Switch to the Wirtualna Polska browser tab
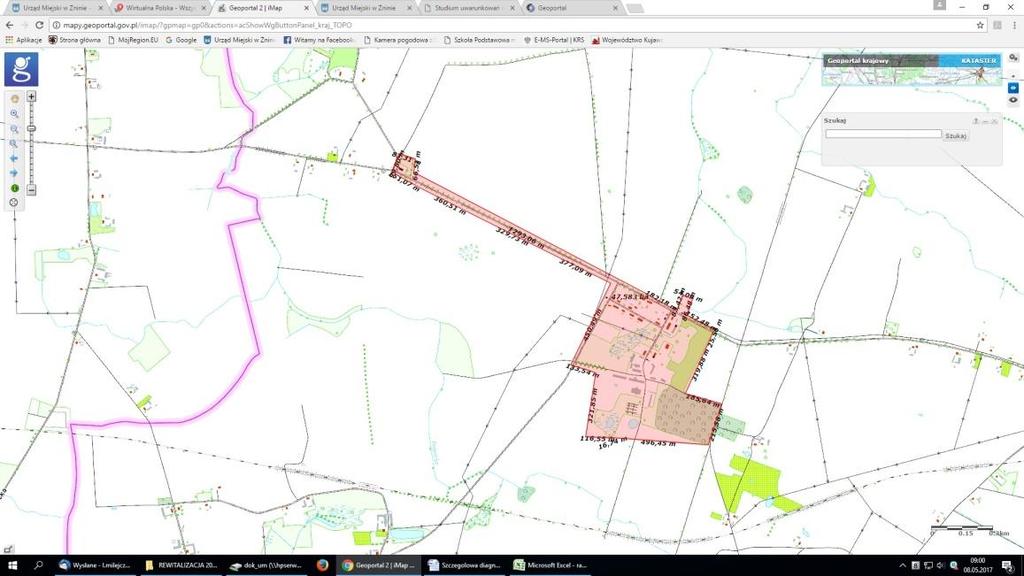The width and height of the screenshot is (1024, 576). click(160, 8)
